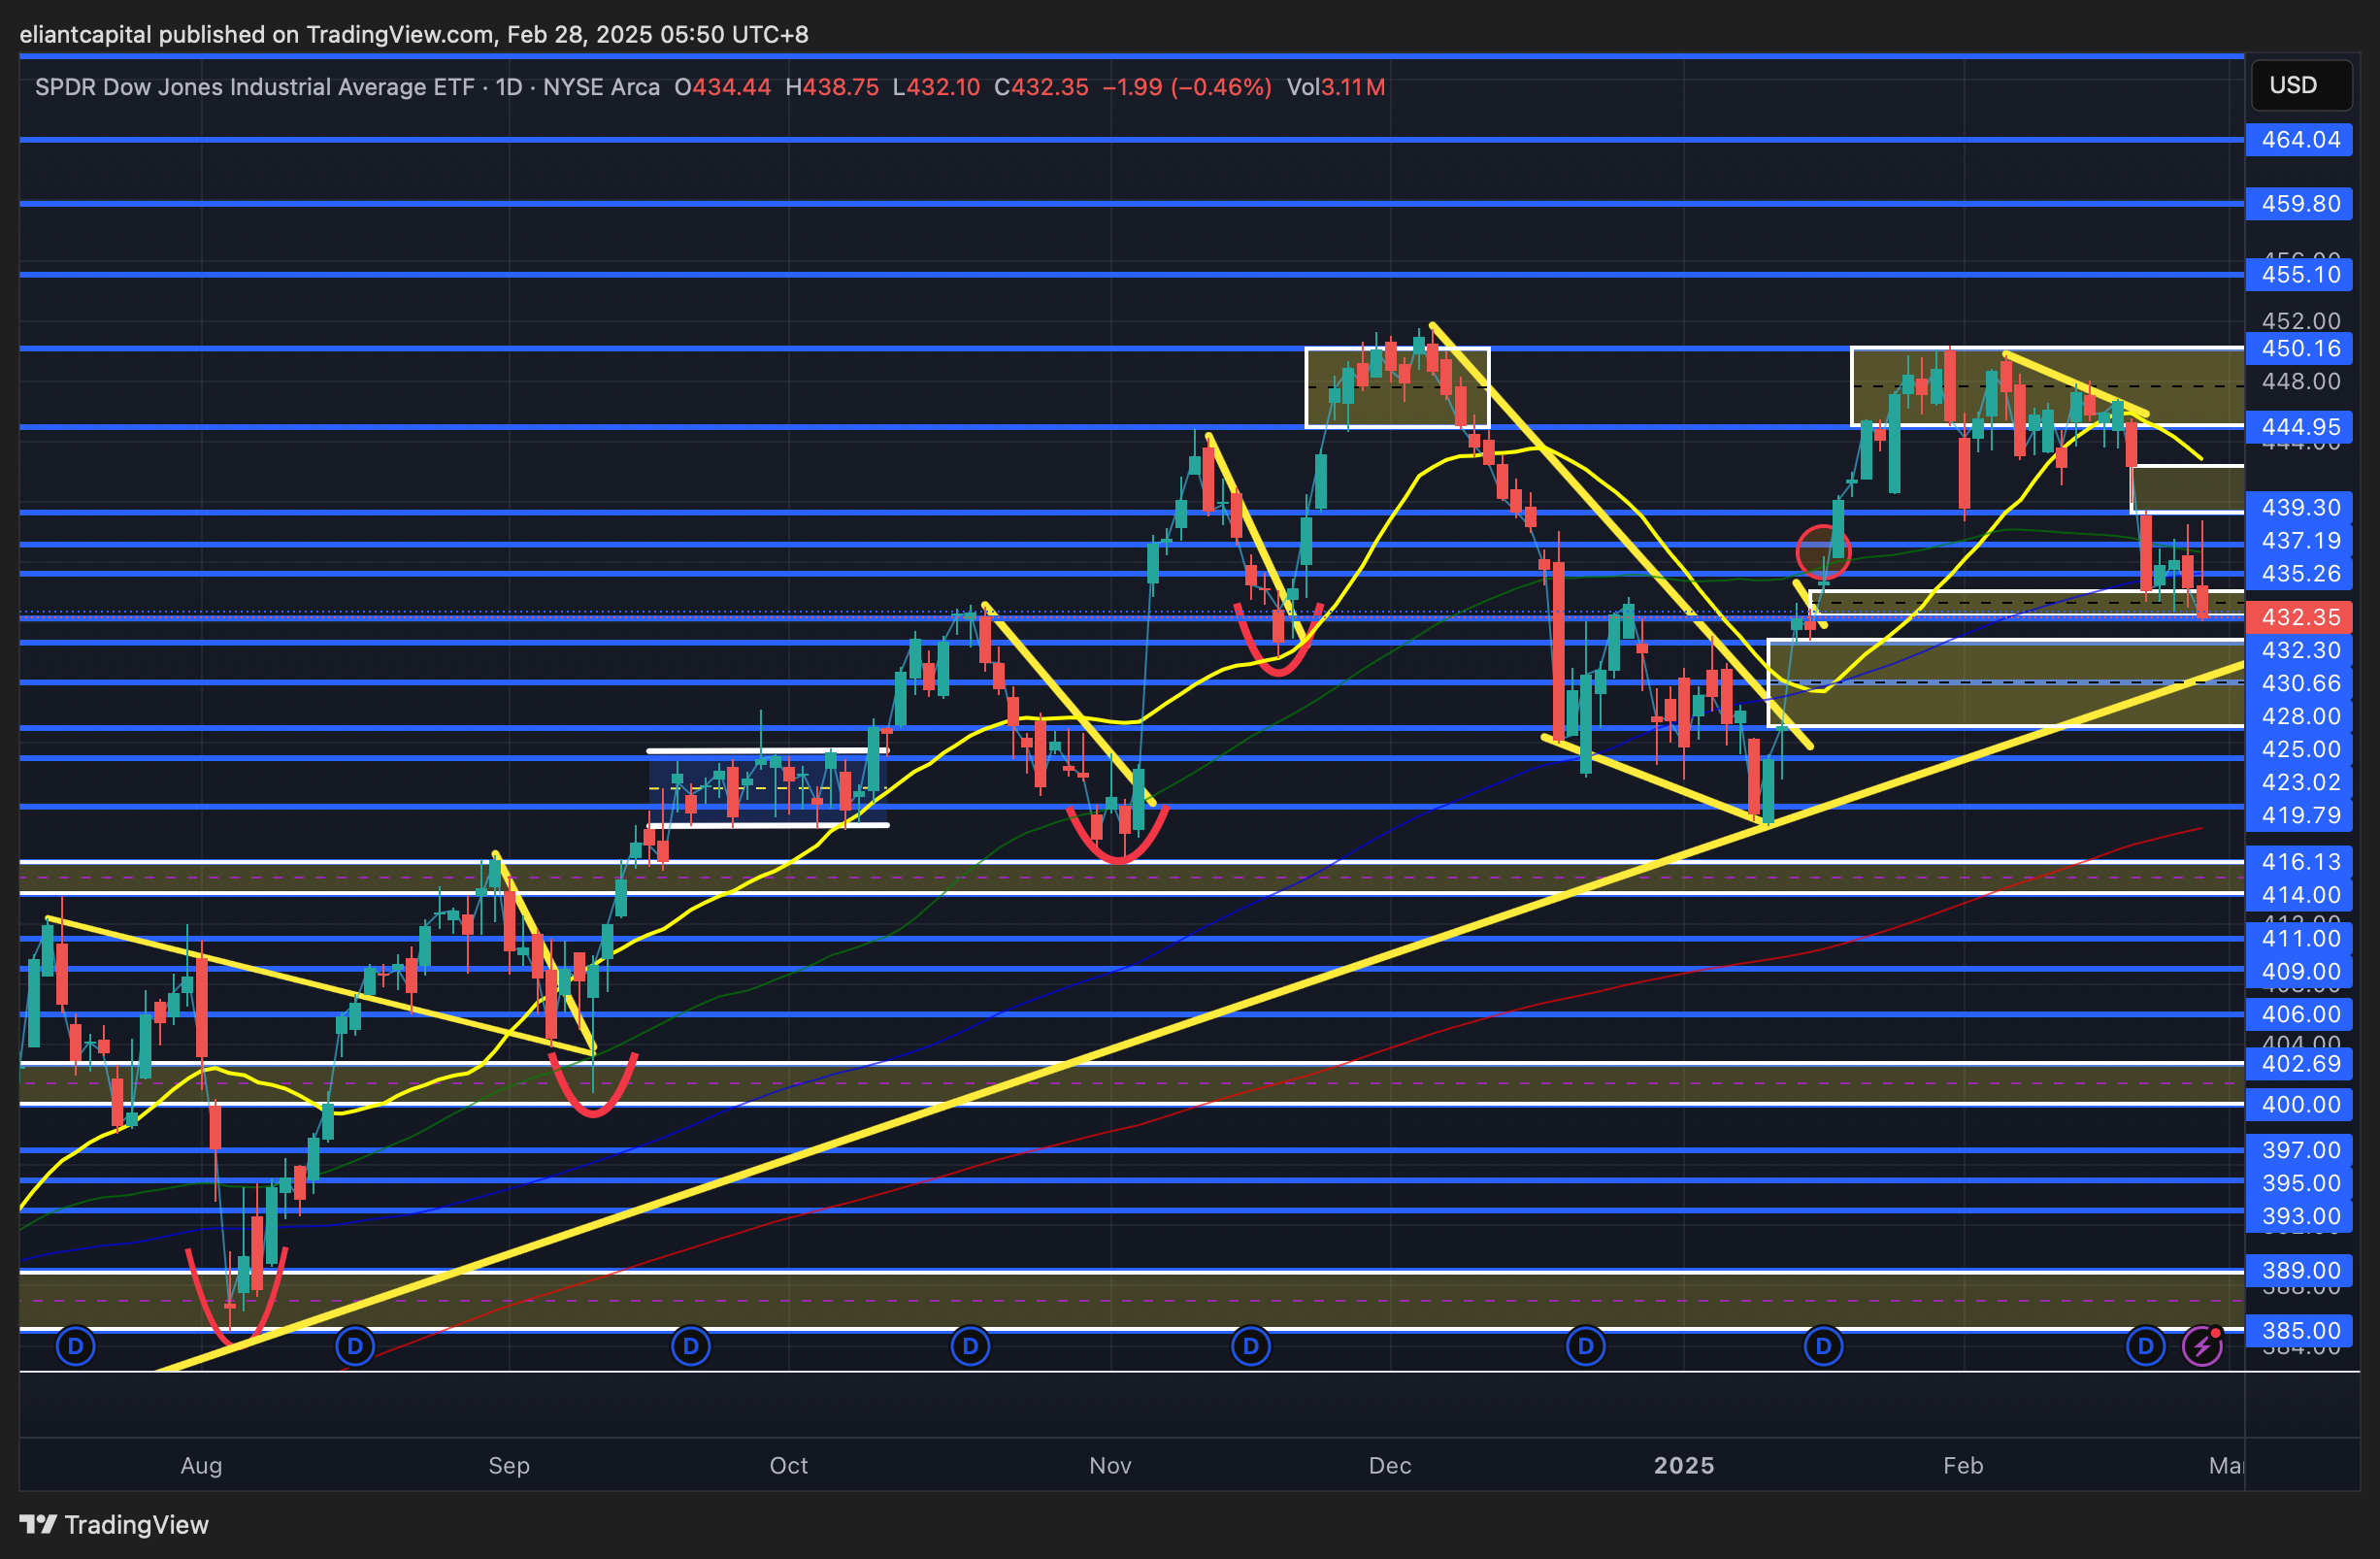Select the 423.02 price level label

pos(2298,782)
